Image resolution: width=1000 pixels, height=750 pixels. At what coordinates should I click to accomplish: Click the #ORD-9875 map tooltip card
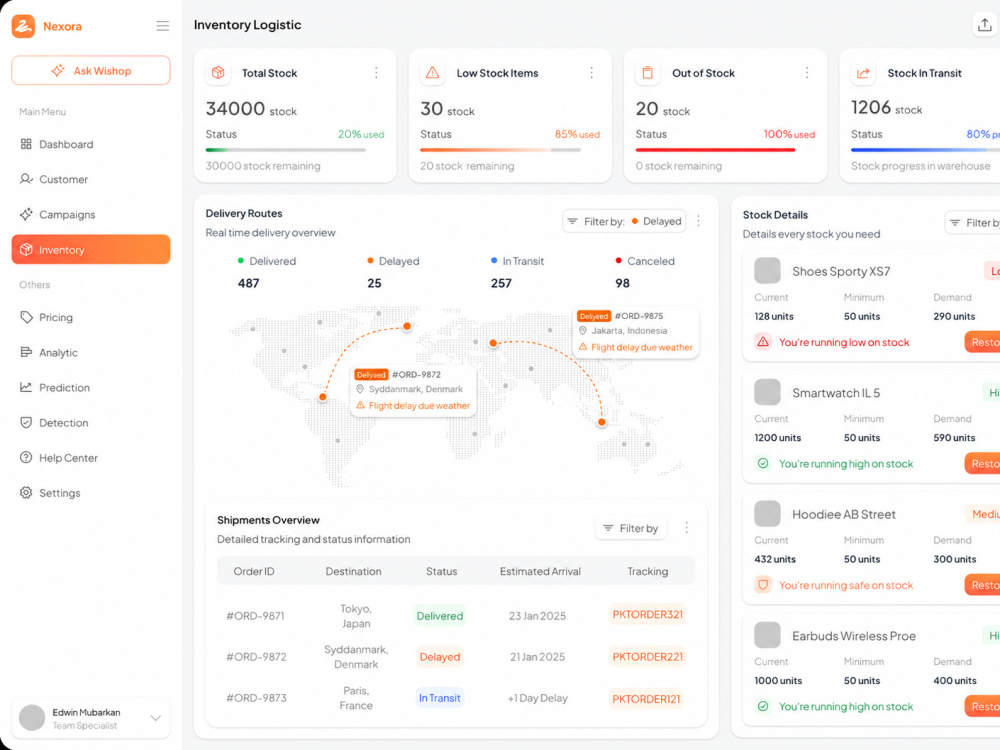tap(636, 332)
